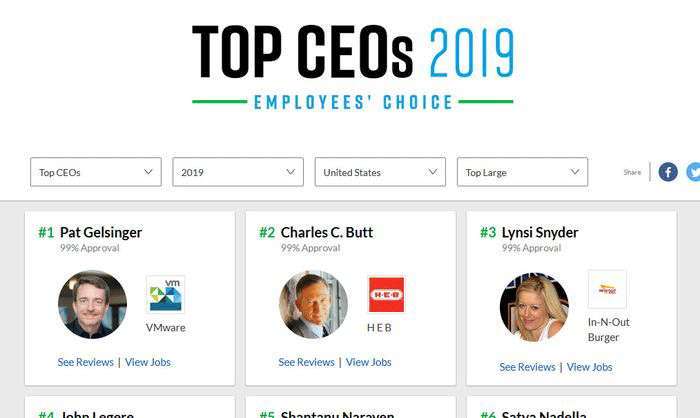Click the Lynsi Snyder name heading

click(x=539, y=233)
